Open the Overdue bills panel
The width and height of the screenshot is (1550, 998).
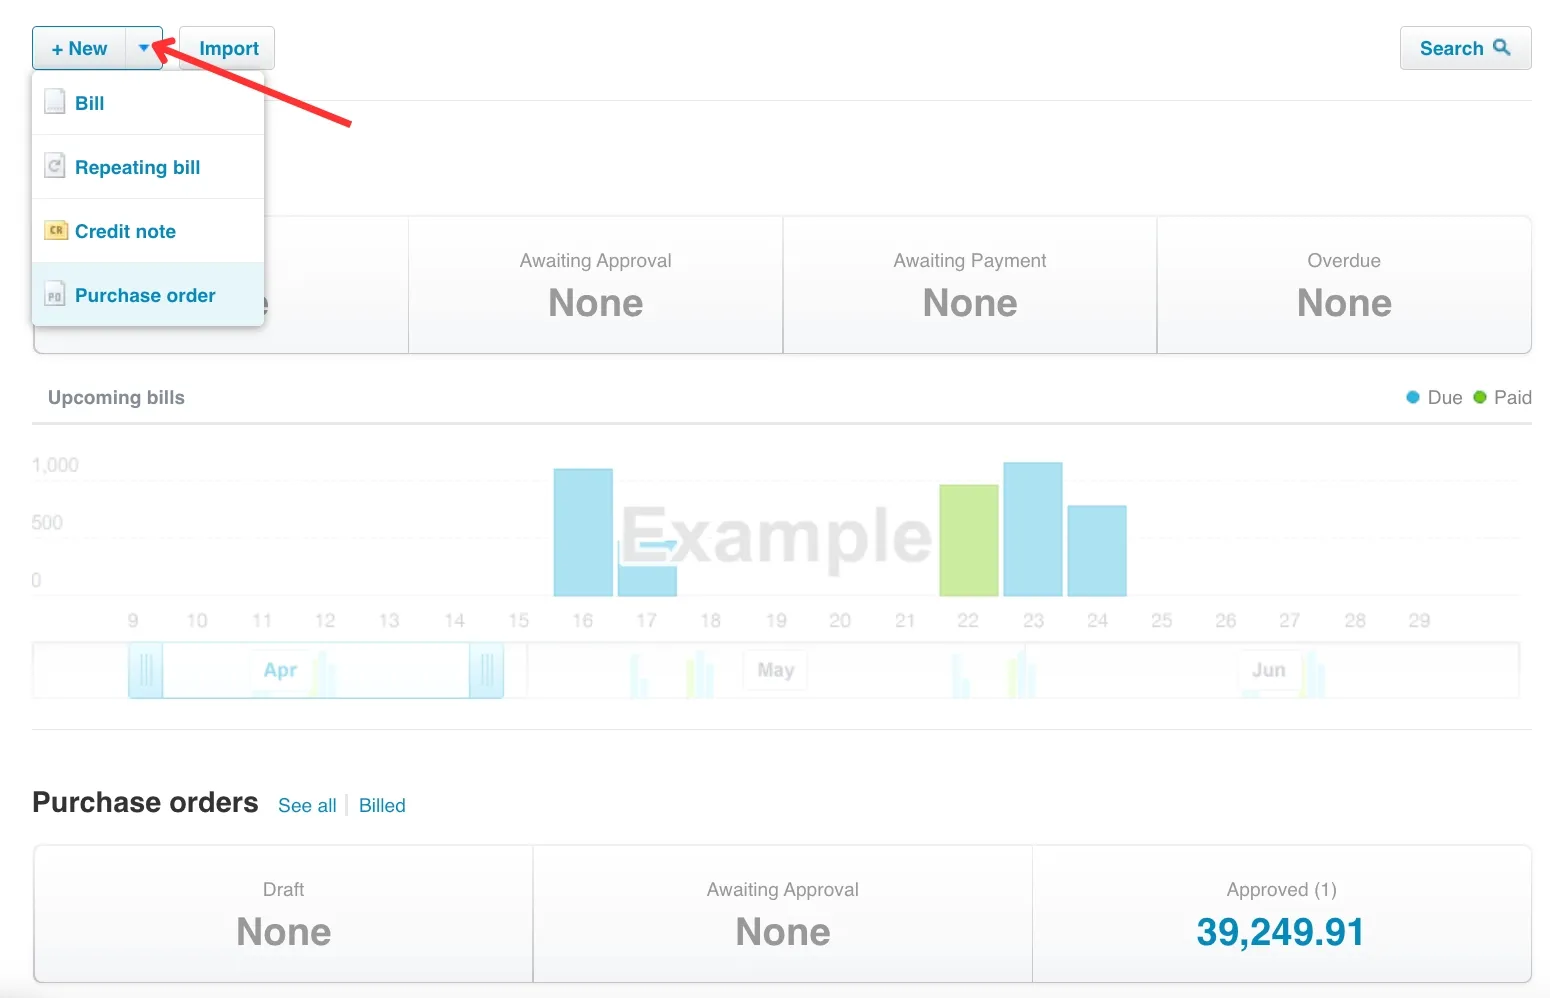tap(1344, 285)
